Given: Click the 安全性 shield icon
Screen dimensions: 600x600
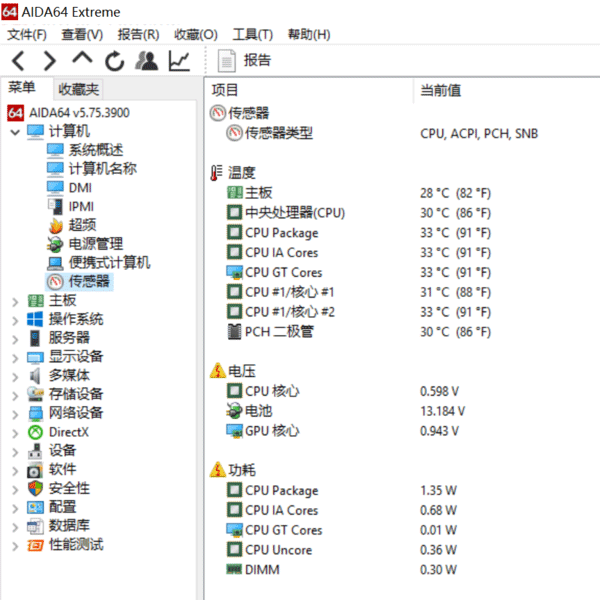Looking at the screenshot, I should [x=36, y=489].
